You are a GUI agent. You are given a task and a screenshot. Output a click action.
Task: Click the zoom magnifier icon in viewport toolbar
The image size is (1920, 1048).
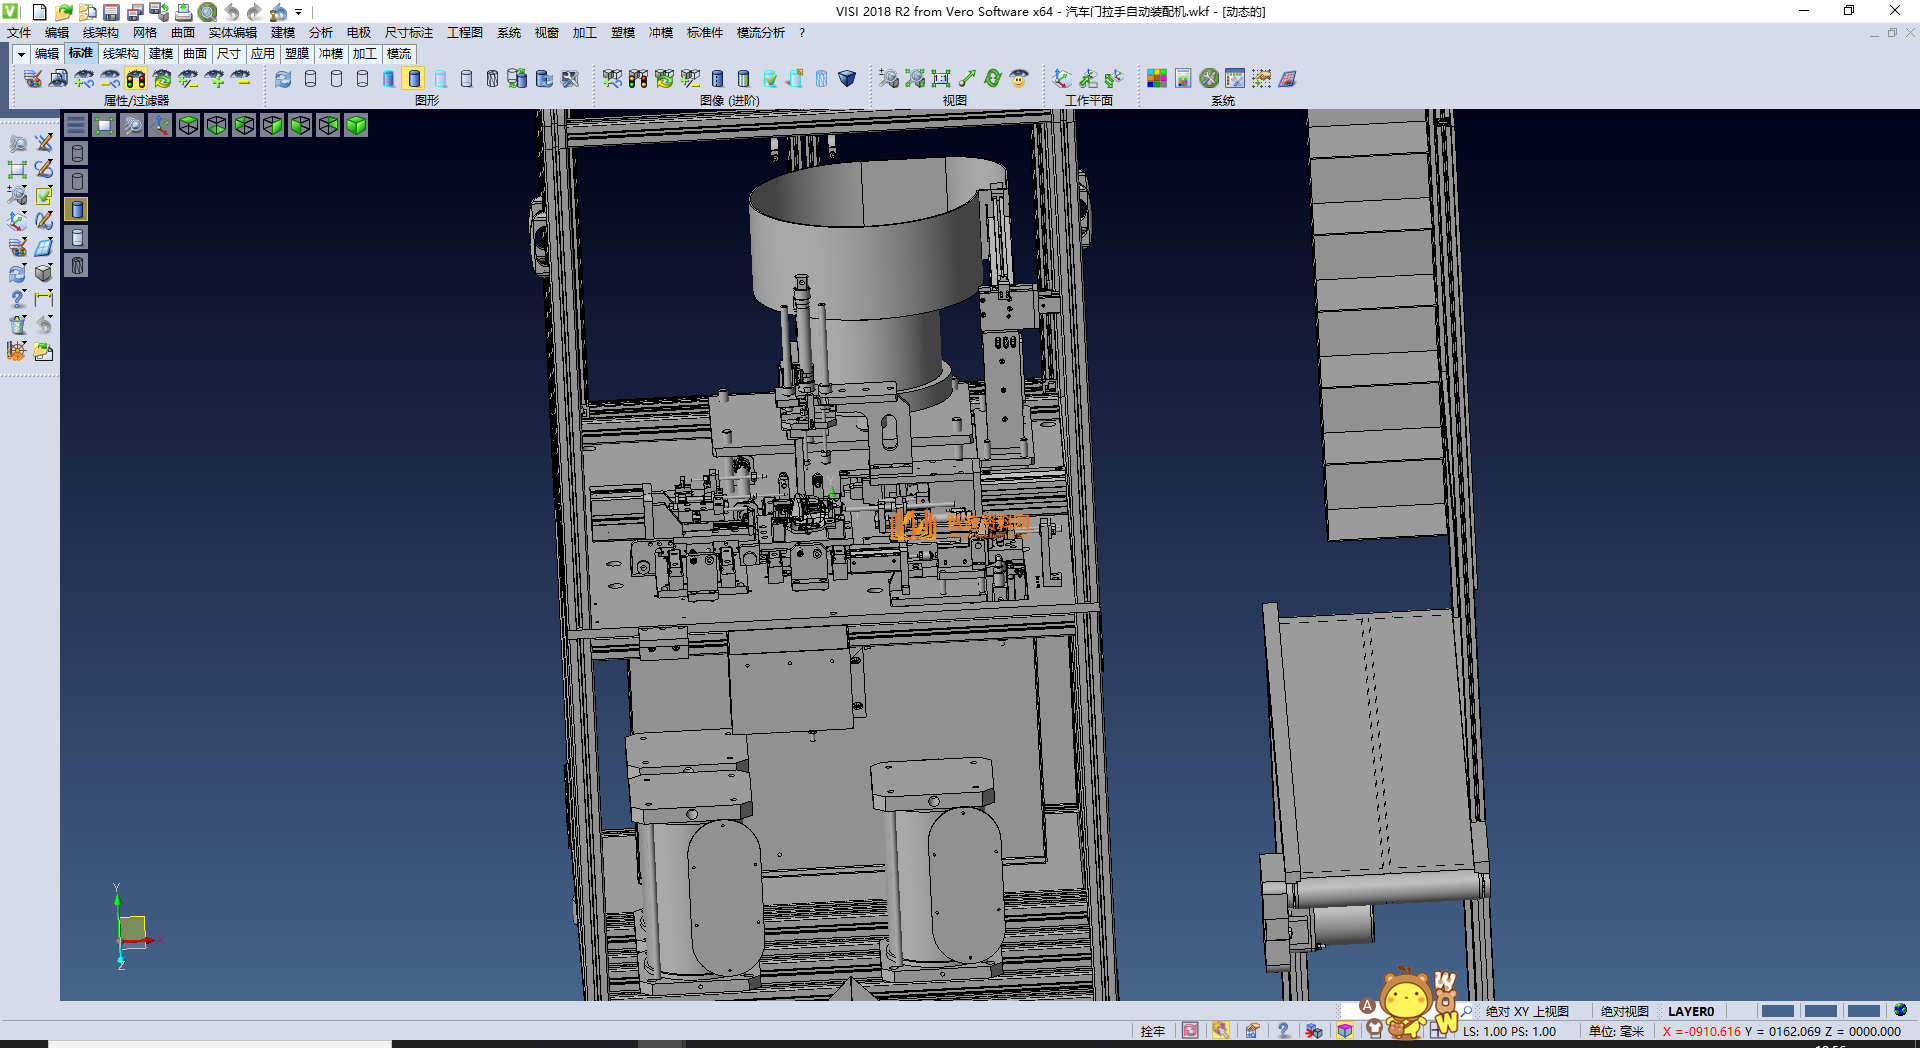(x=132, y=125)
